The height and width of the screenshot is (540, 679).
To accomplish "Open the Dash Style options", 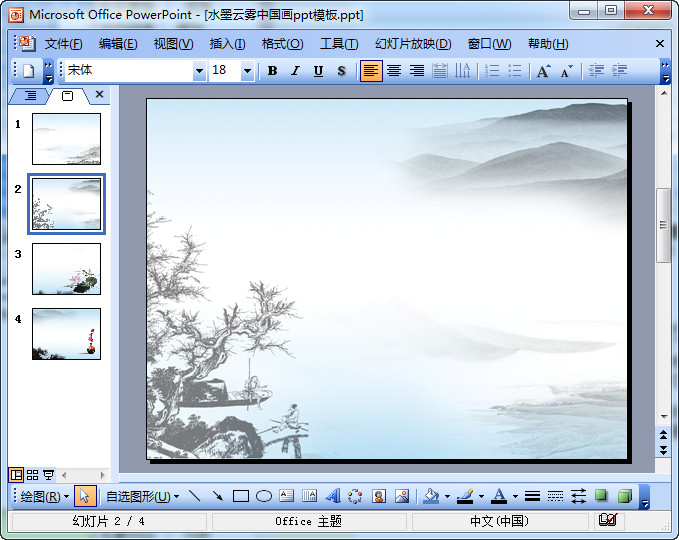I will coord(555,496).
